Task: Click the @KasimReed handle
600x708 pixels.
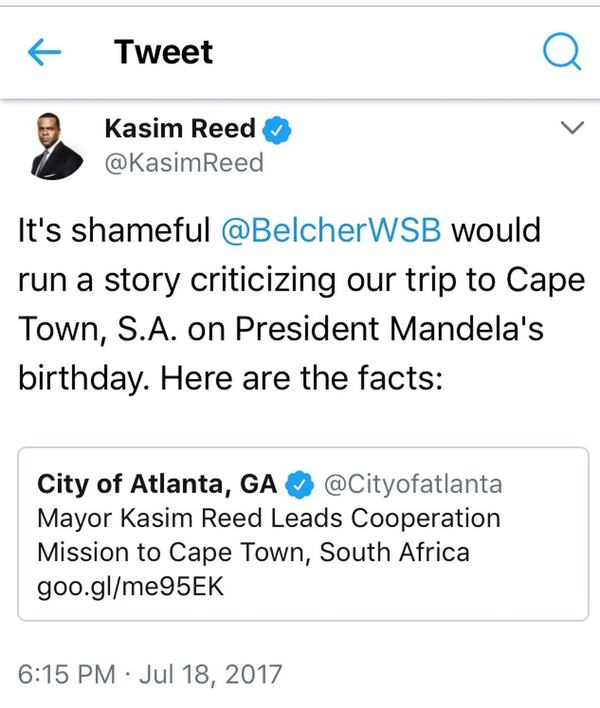Action: 184,162
